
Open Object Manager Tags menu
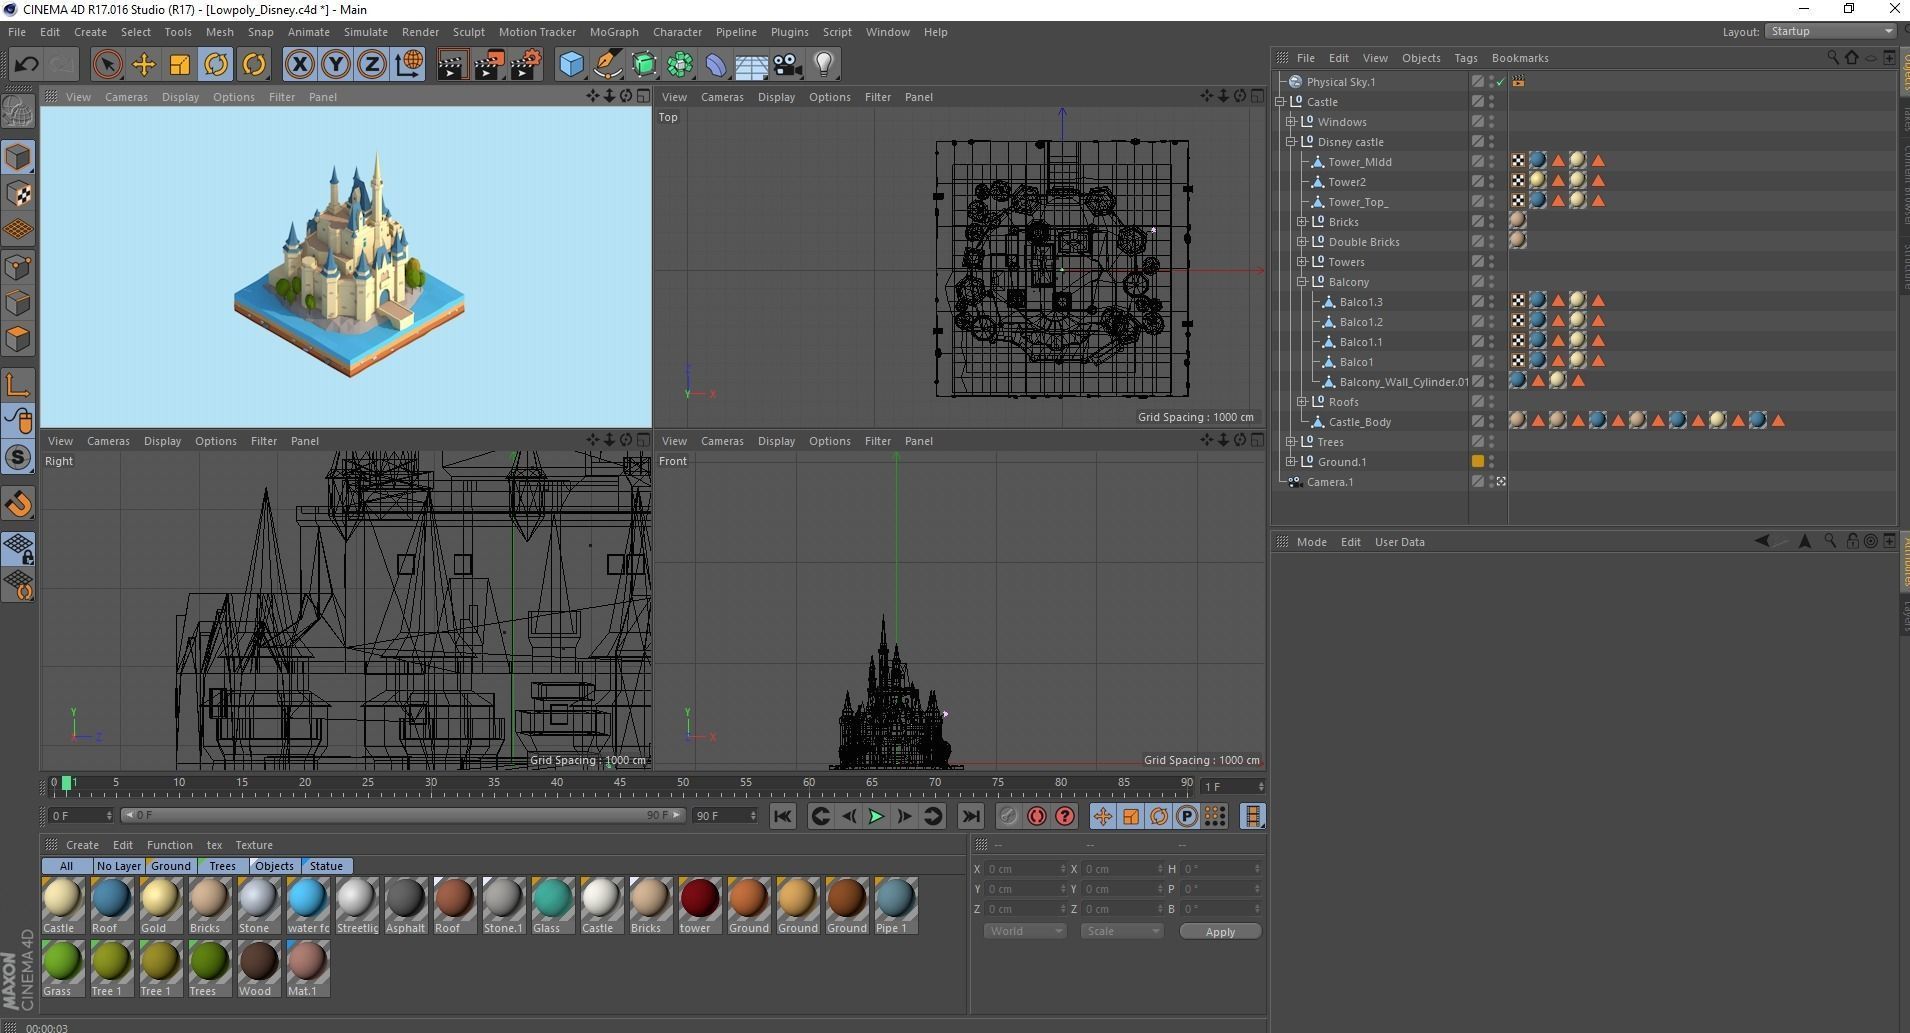coord(1466,58)
